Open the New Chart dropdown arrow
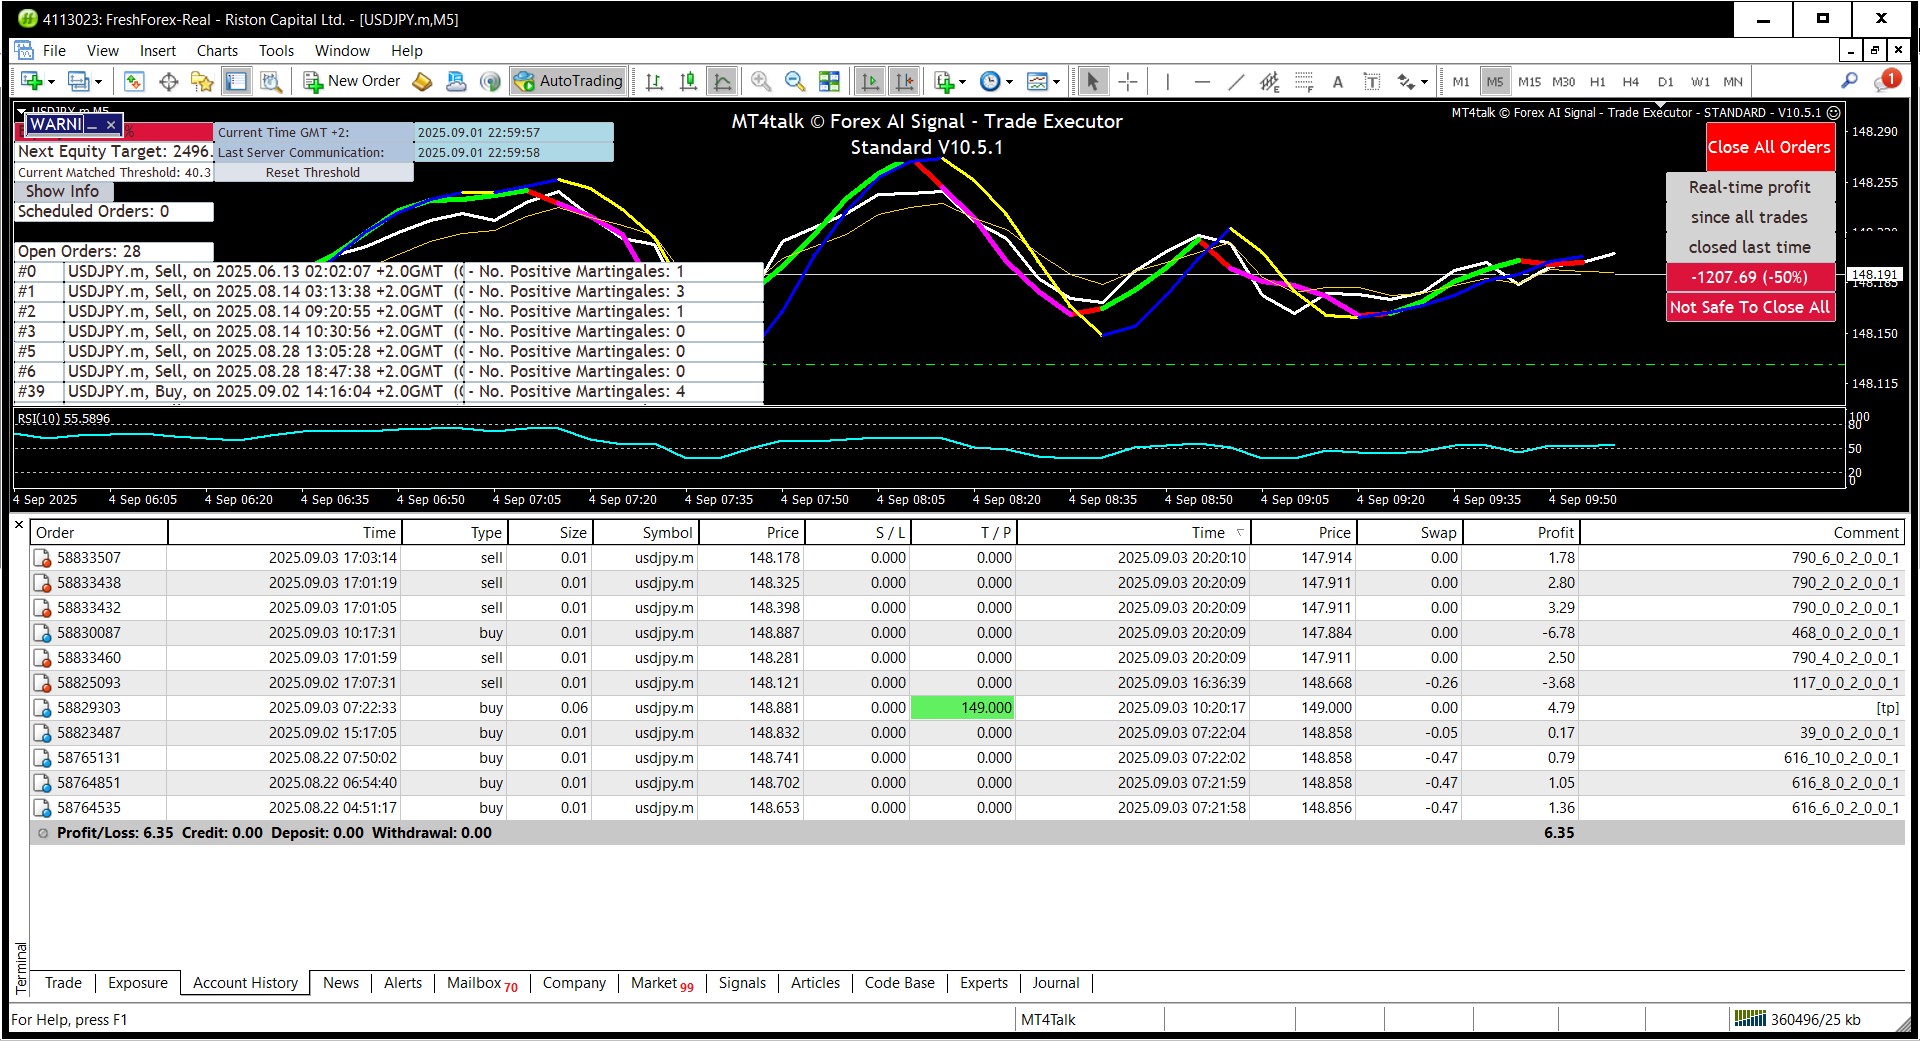 (51, 82)
